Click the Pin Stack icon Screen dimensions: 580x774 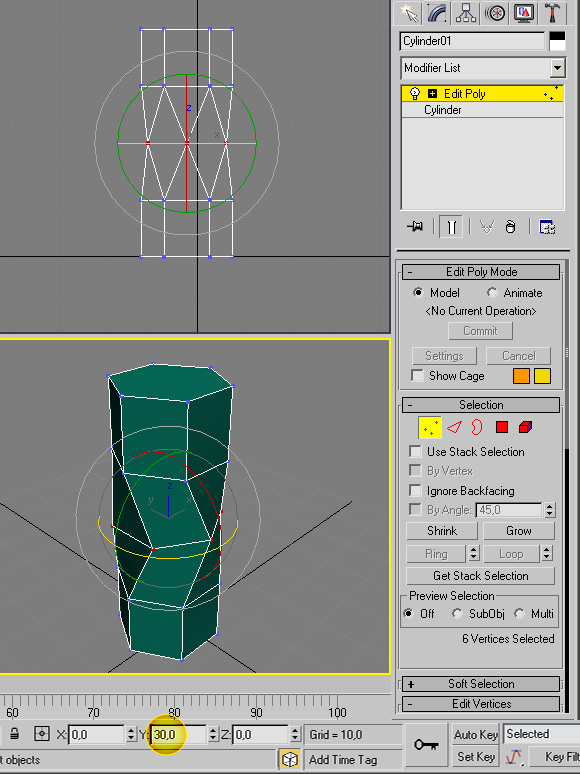pyautogui.click(x=415, y=227)
